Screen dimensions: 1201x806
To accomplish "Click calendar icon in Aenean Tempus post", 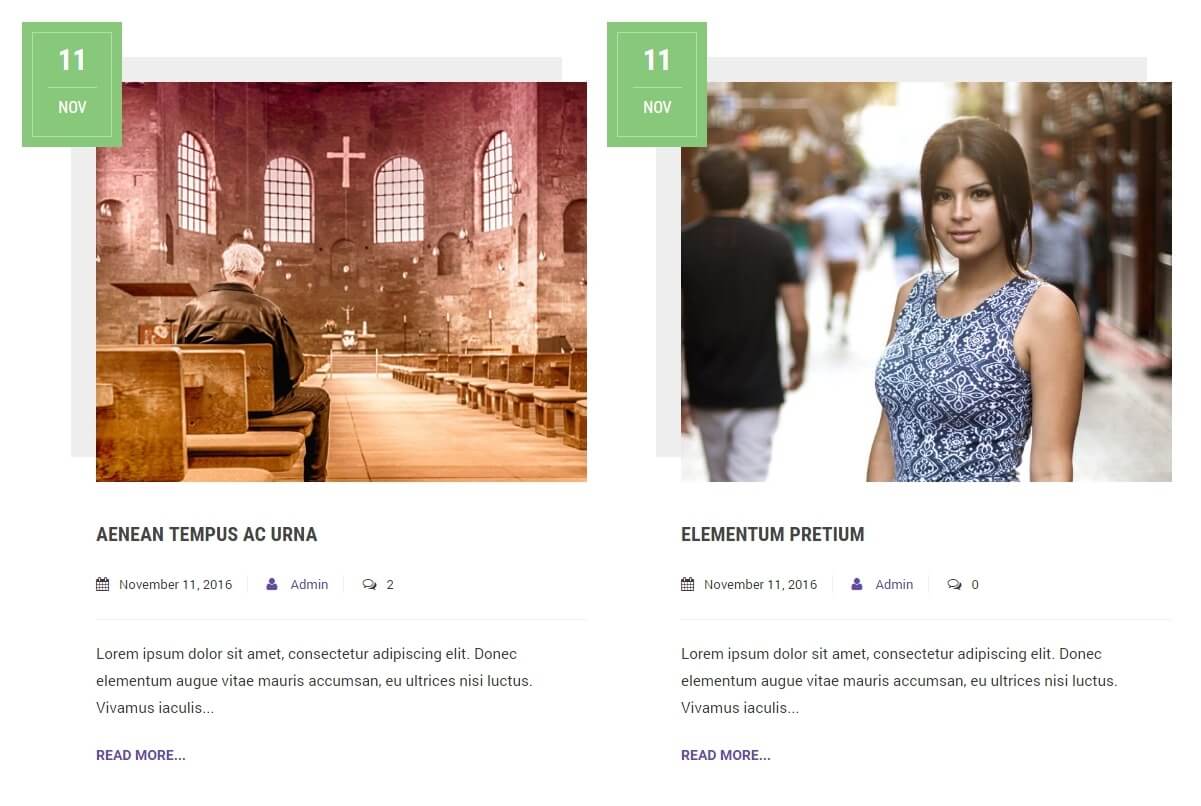I will click(102, 584).
